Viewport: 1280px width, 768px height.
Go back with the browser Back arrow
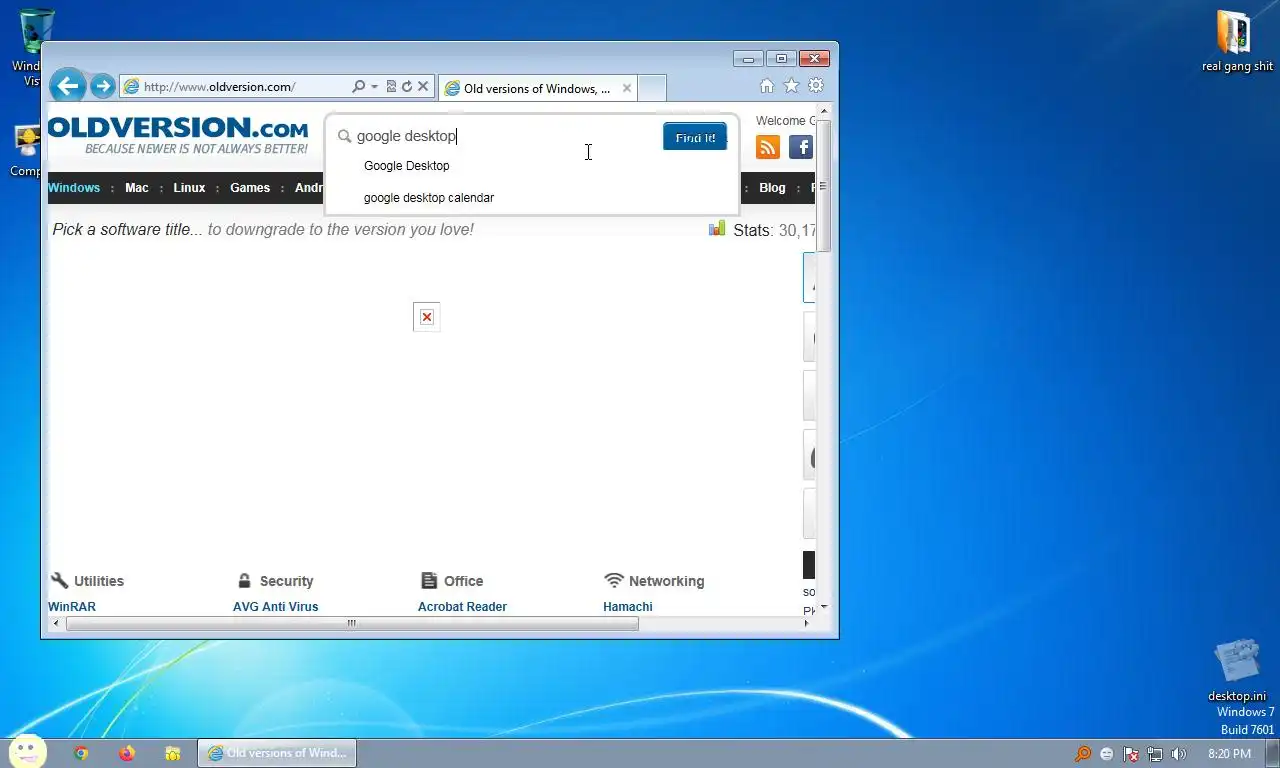[x=68, y=86]
